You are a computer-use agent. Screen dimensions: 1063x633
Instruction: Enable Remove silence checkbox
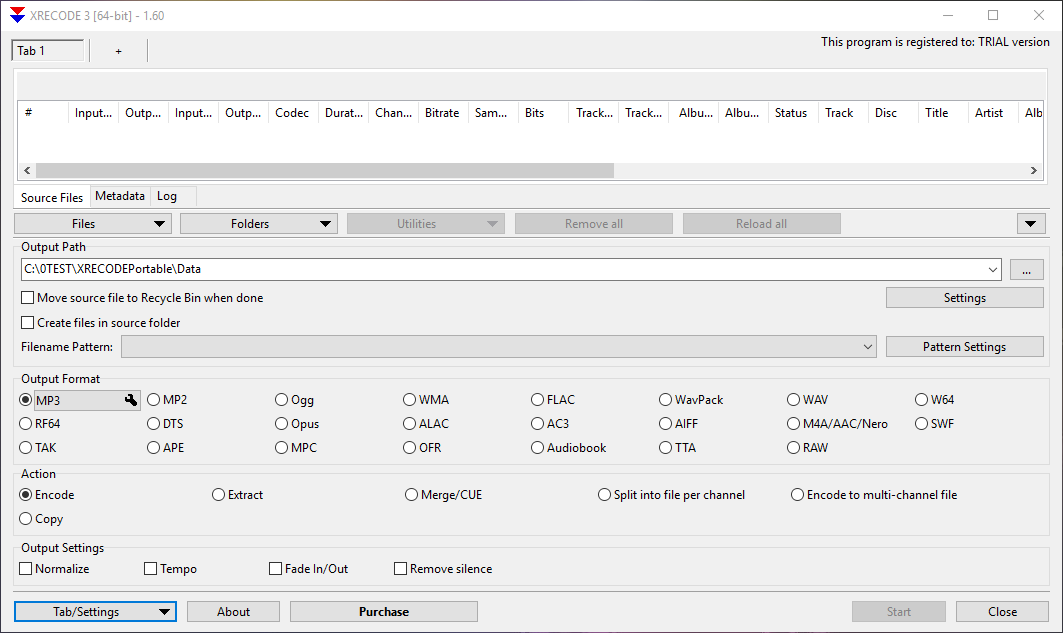(x=401, y=569)
